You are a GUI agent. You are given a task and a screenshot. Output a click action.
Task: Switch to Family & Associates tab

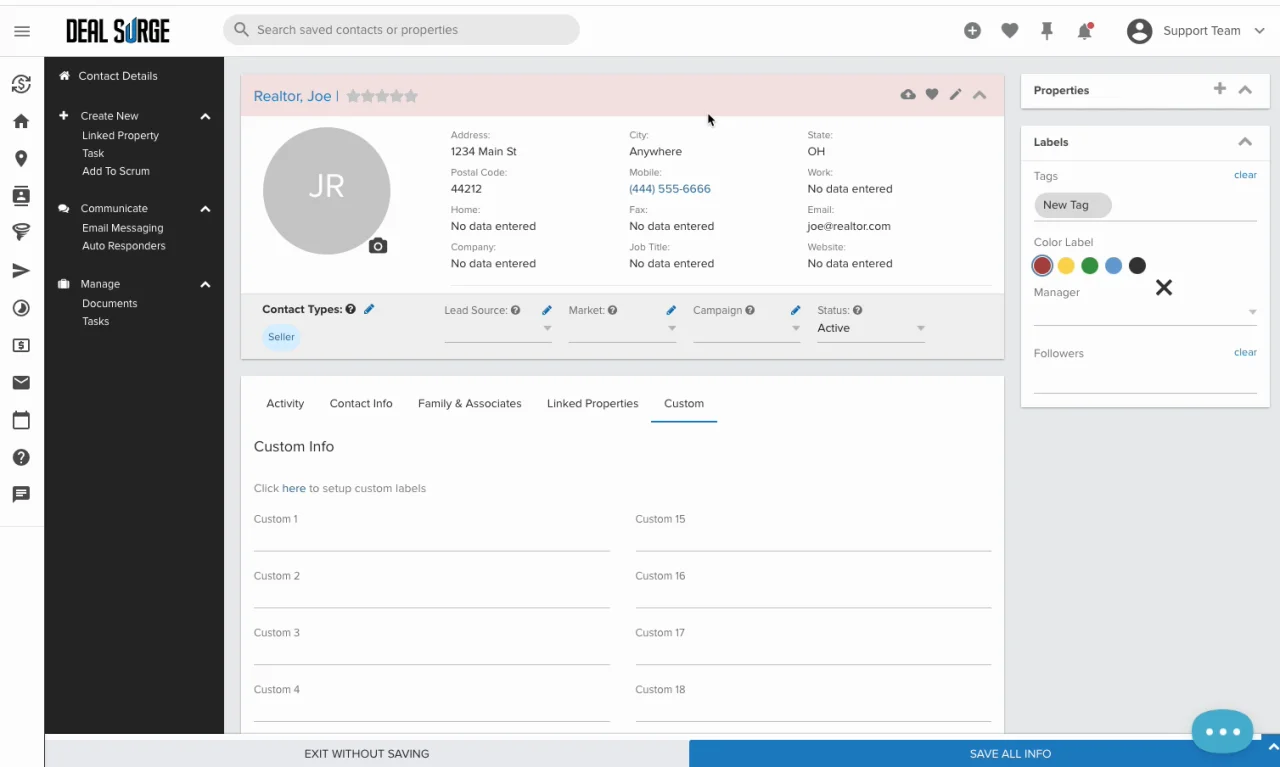tap(470, 404)
